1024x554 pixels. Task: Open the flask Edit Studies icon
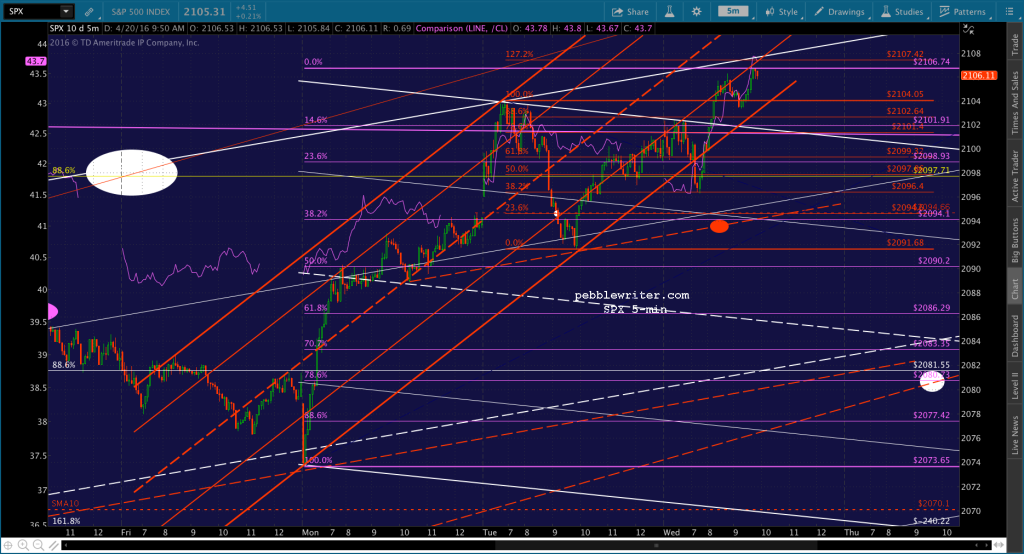coord(669,12)
